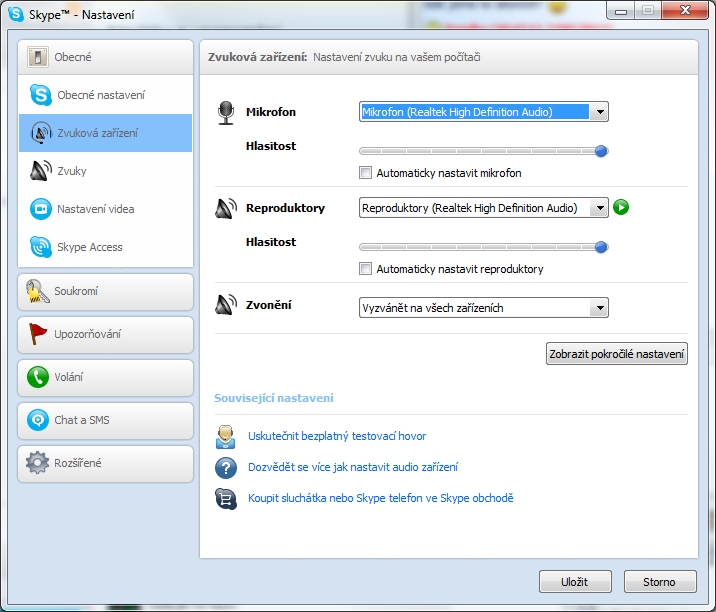Viewport: 716px width, 612px height.
Task: Click the gear icon for Rozšířené
Action: pos(37,463)
